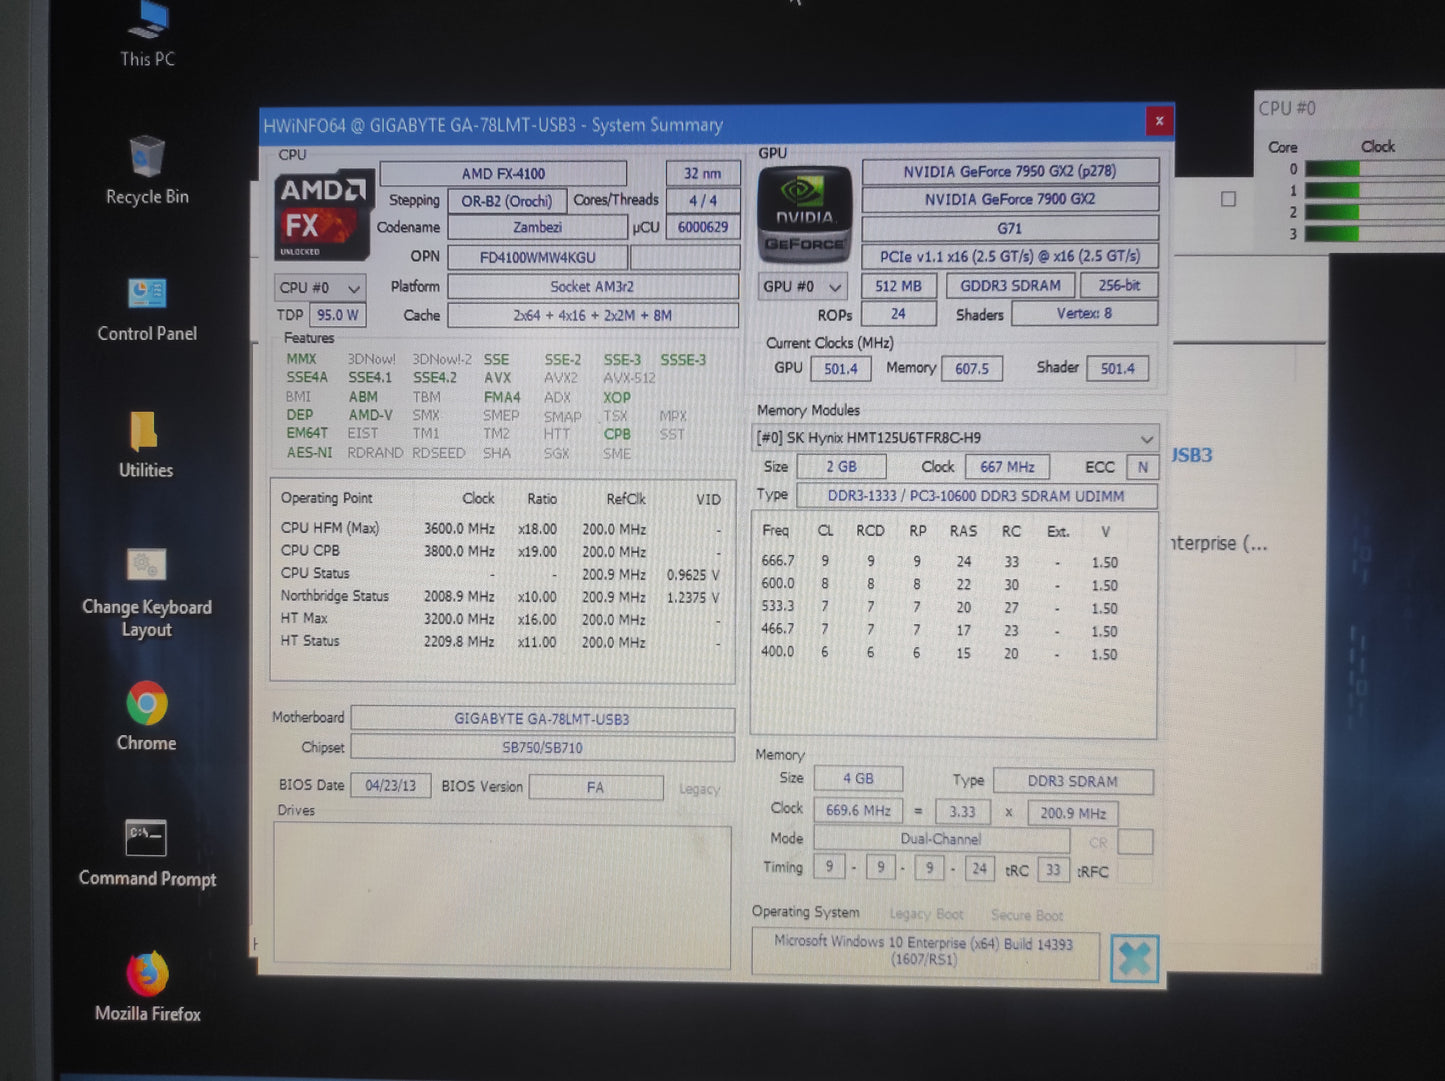Viewport: 1445px width, 1081px height.
Task: Click the Legacy label beside BIOS Version
Action: [x=699, y=789]
